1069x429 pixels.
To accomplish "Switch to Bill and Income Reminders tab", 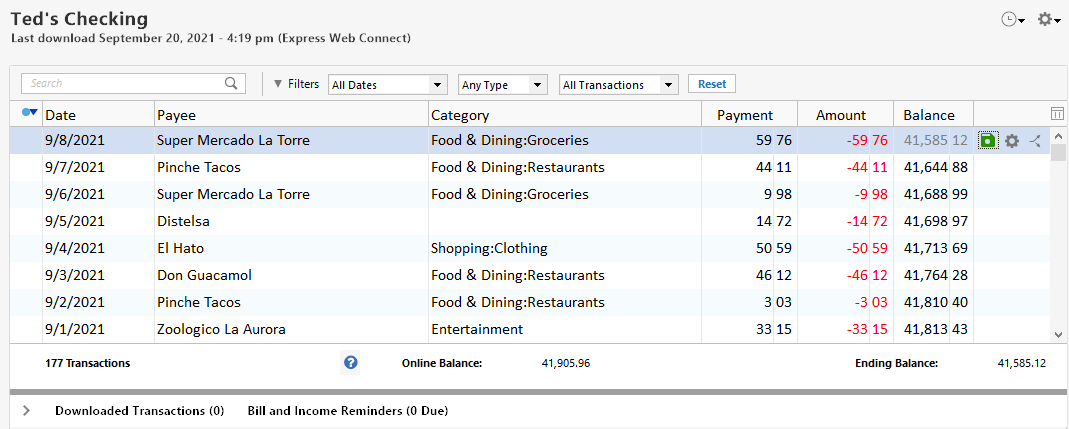I will tap(347, 411).
